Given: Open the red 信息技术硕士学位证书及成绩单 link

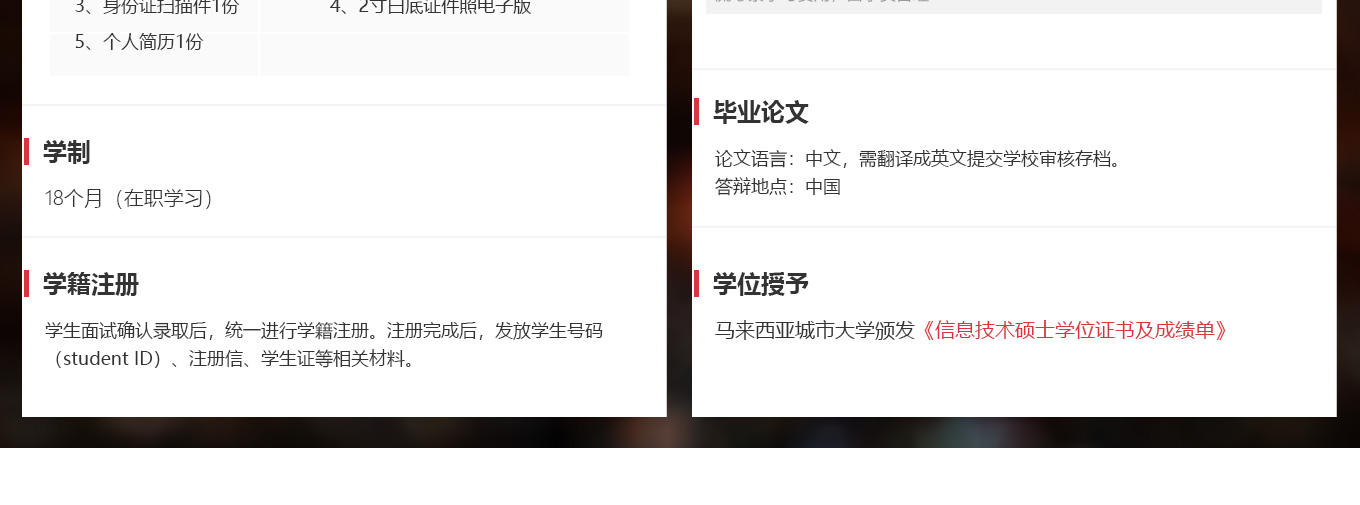Looking at the screenshot, I should click(1074, 330).
